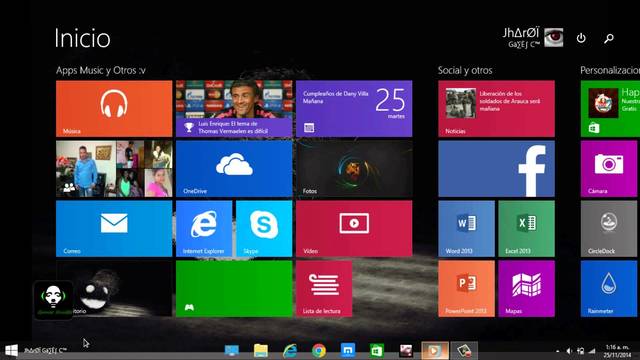The image size is (640, 360).
Task: Click the volume icon in system tray
Action: point(569,351)
